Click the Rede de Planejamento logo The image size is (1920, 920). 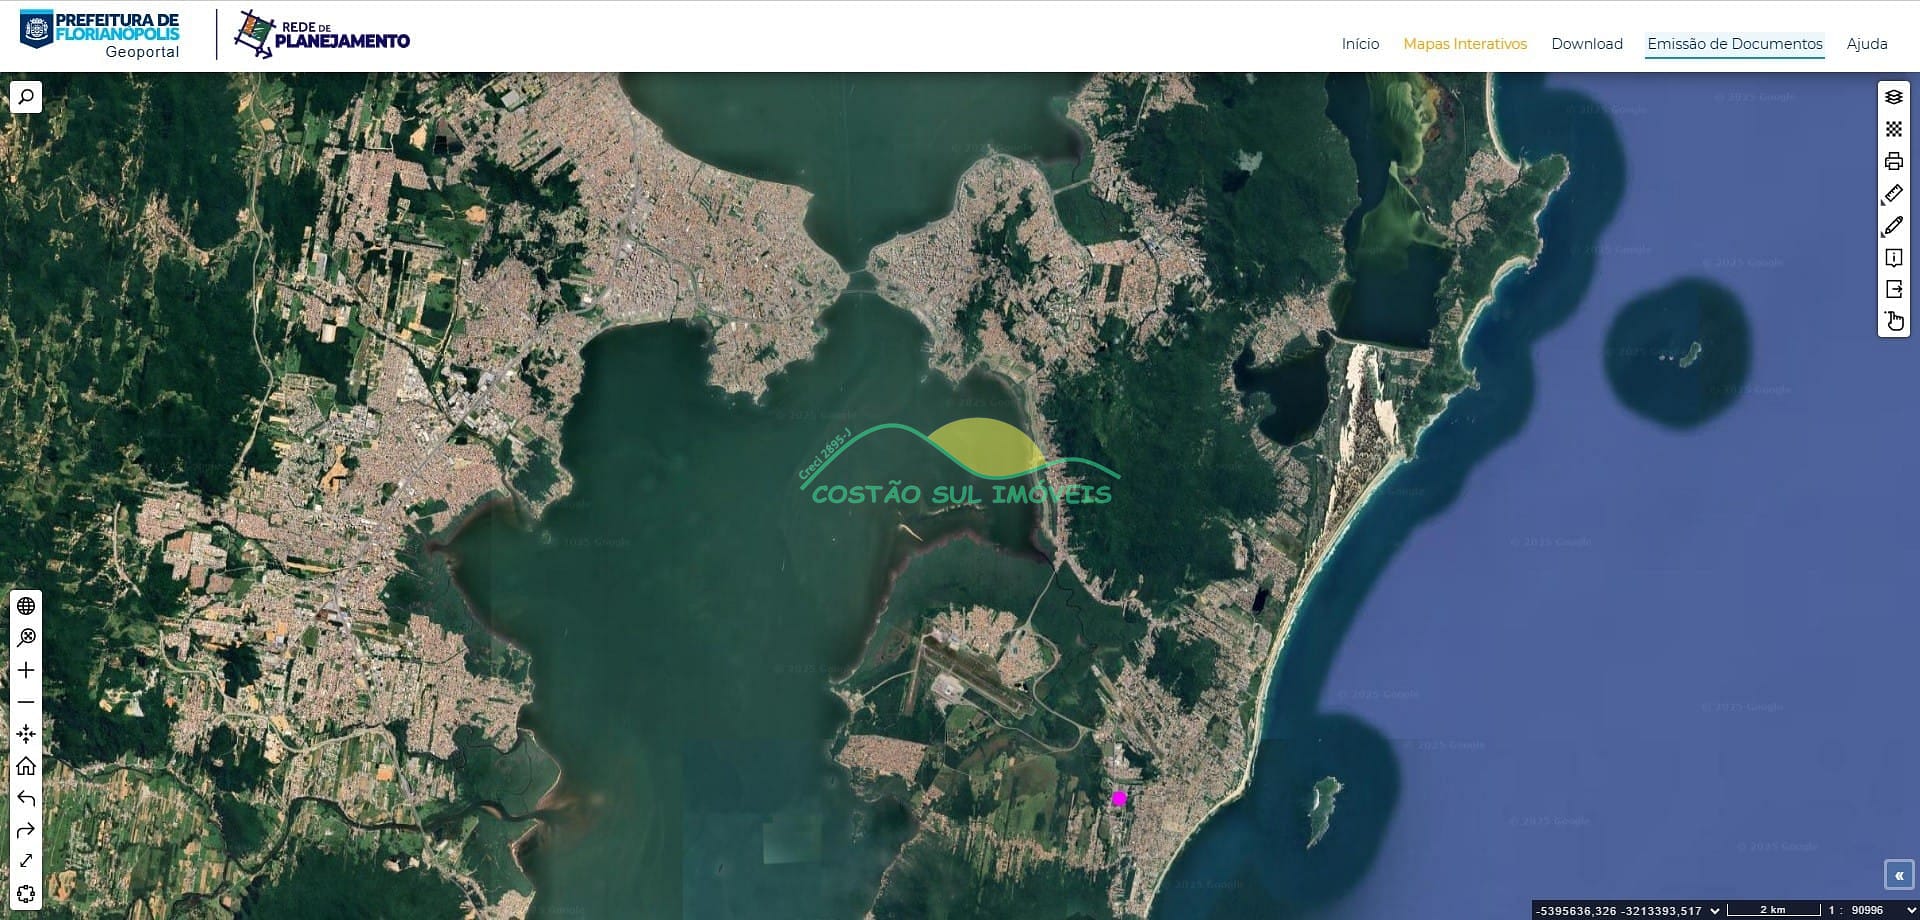point(322,34)
